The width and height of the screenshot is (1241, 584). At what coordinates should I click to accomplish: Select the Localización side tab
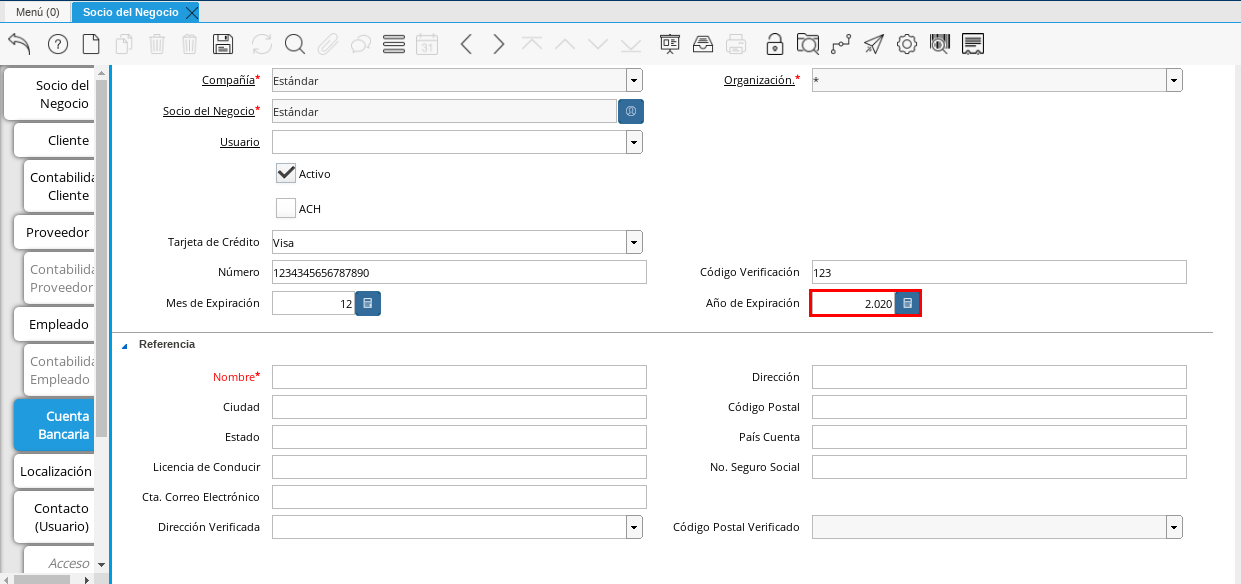55,471
